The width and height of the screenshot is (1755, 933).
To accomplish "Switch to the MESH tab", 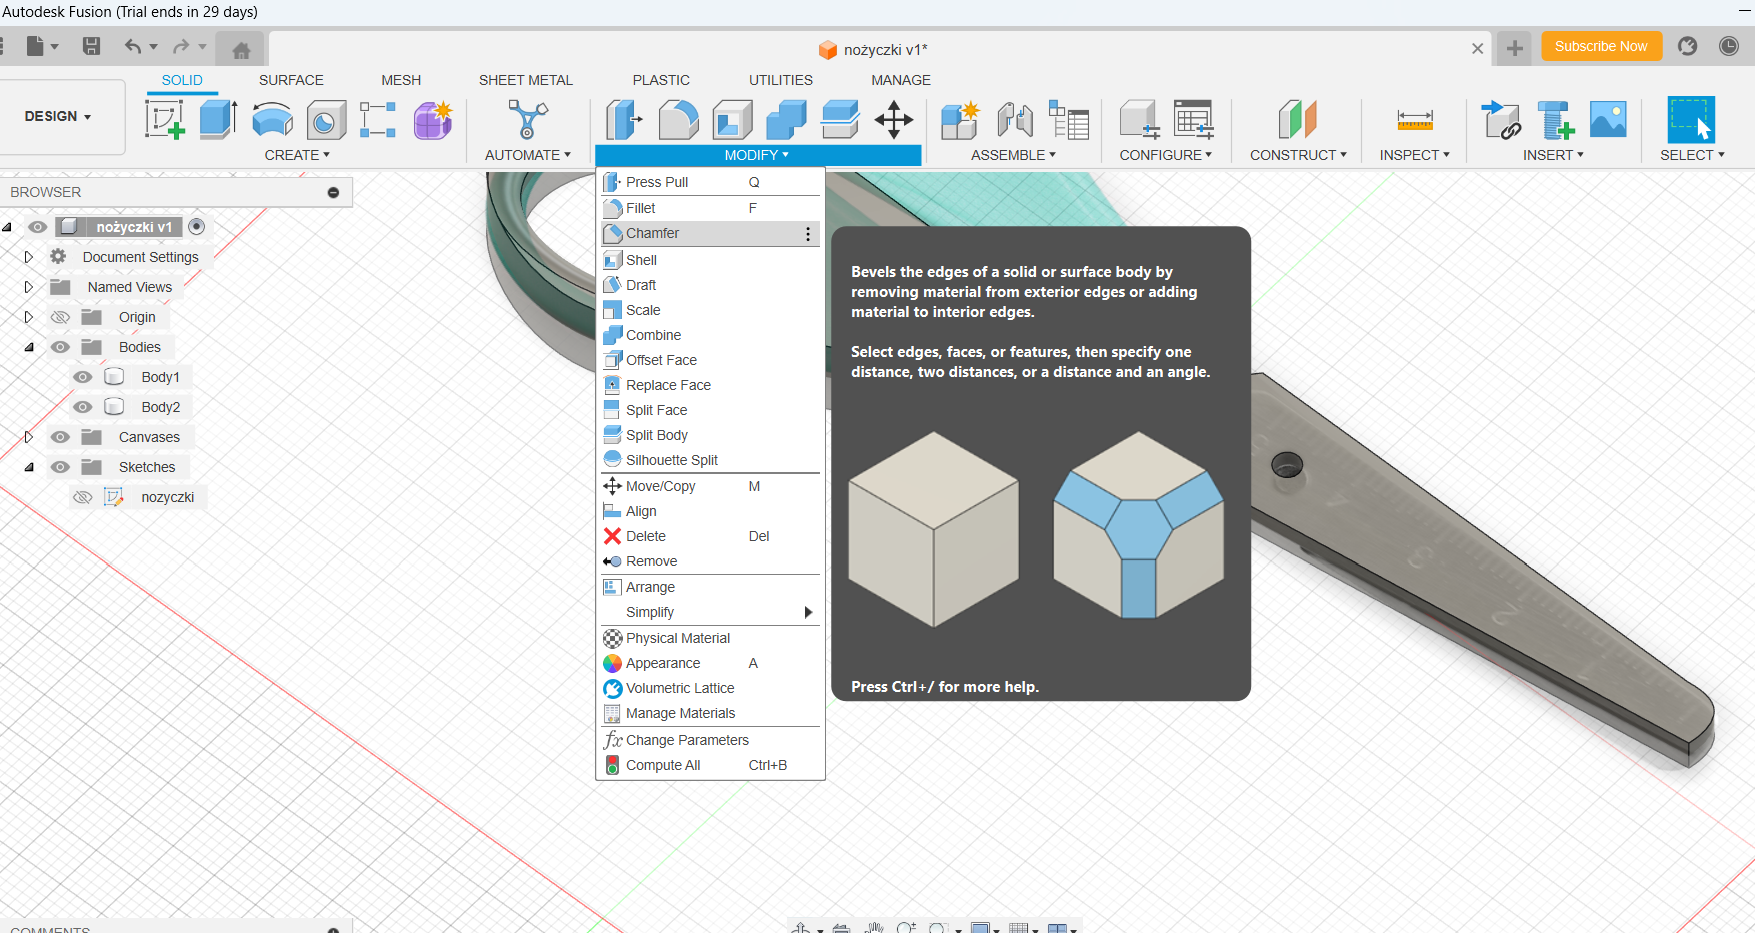I will click(401, 80).
